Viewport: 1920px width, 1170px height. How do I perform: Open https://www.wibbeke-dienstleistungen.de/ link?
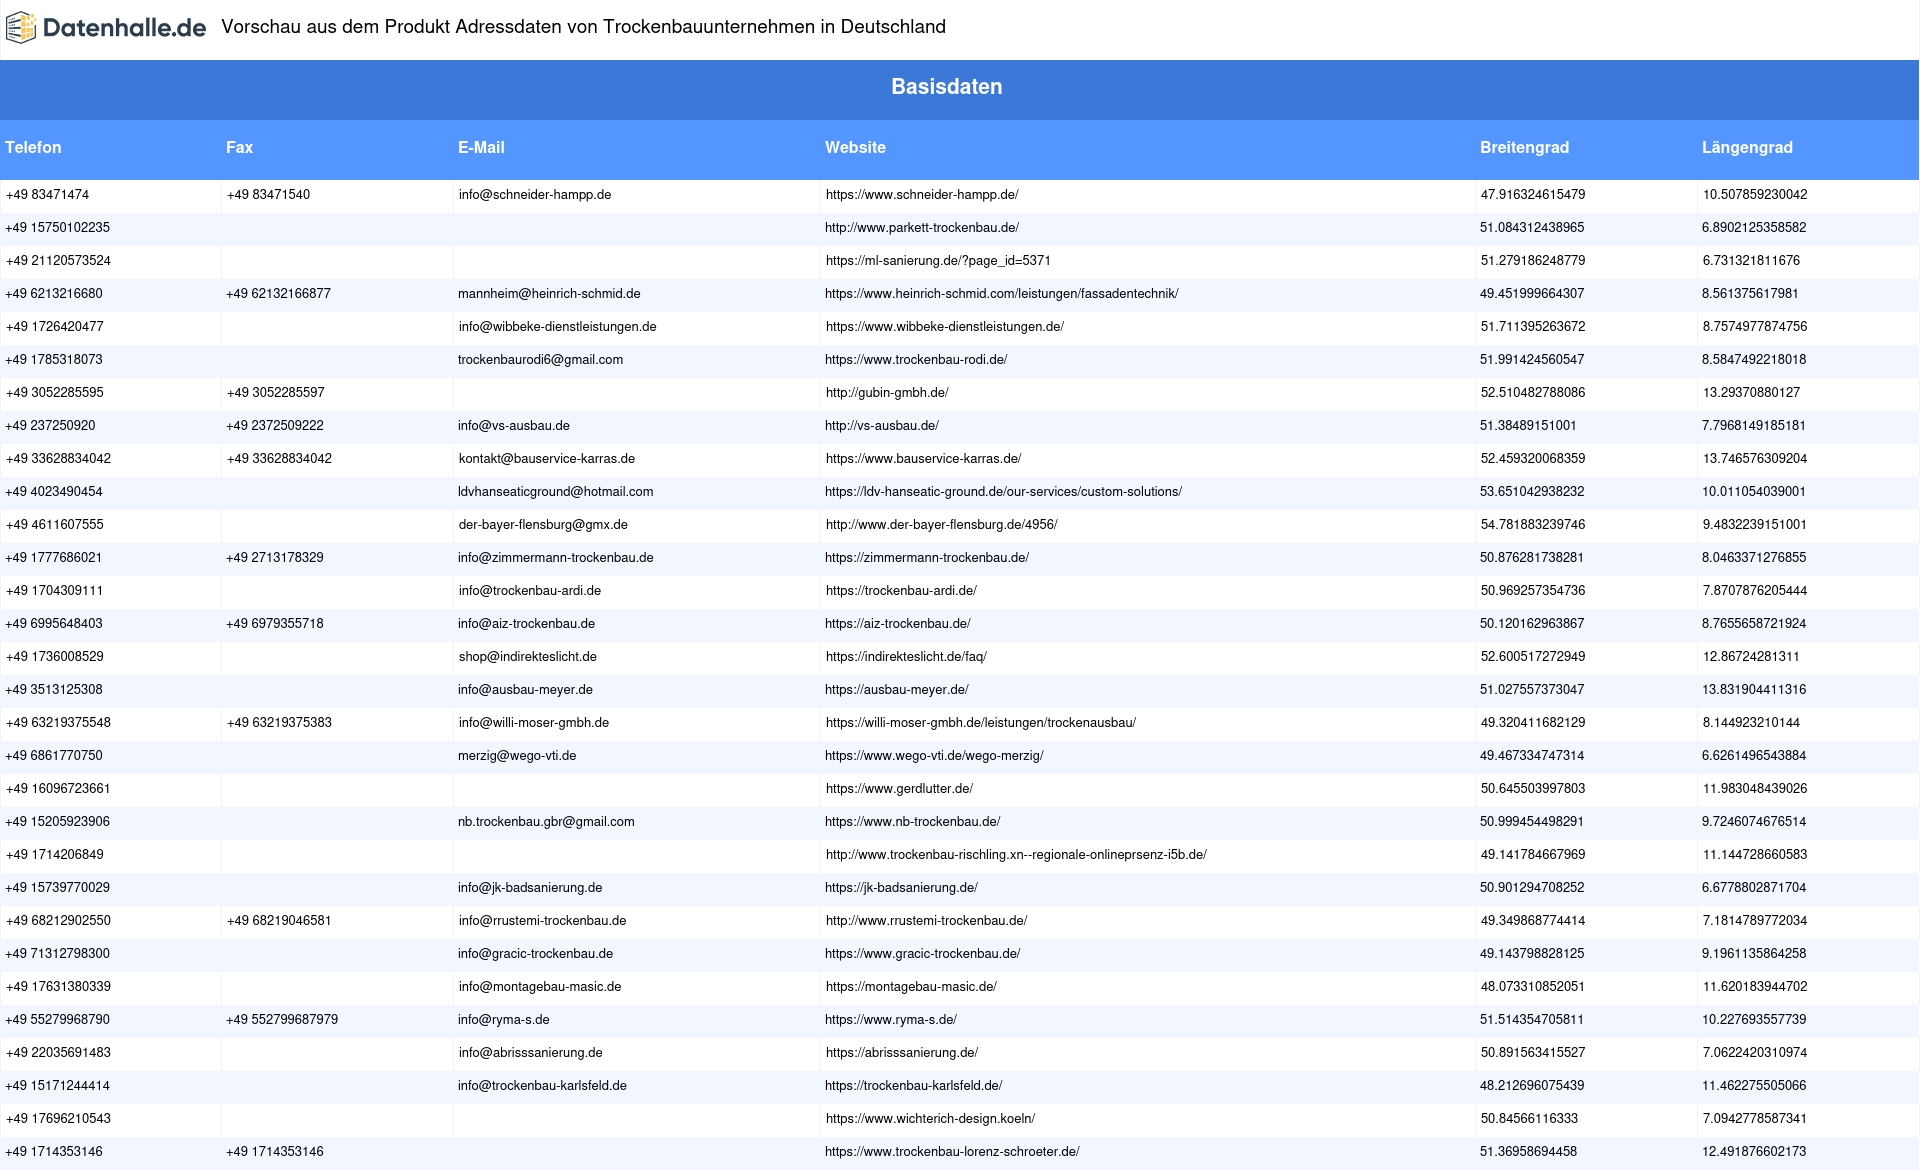pyautogui.click(x=944, y=327)
